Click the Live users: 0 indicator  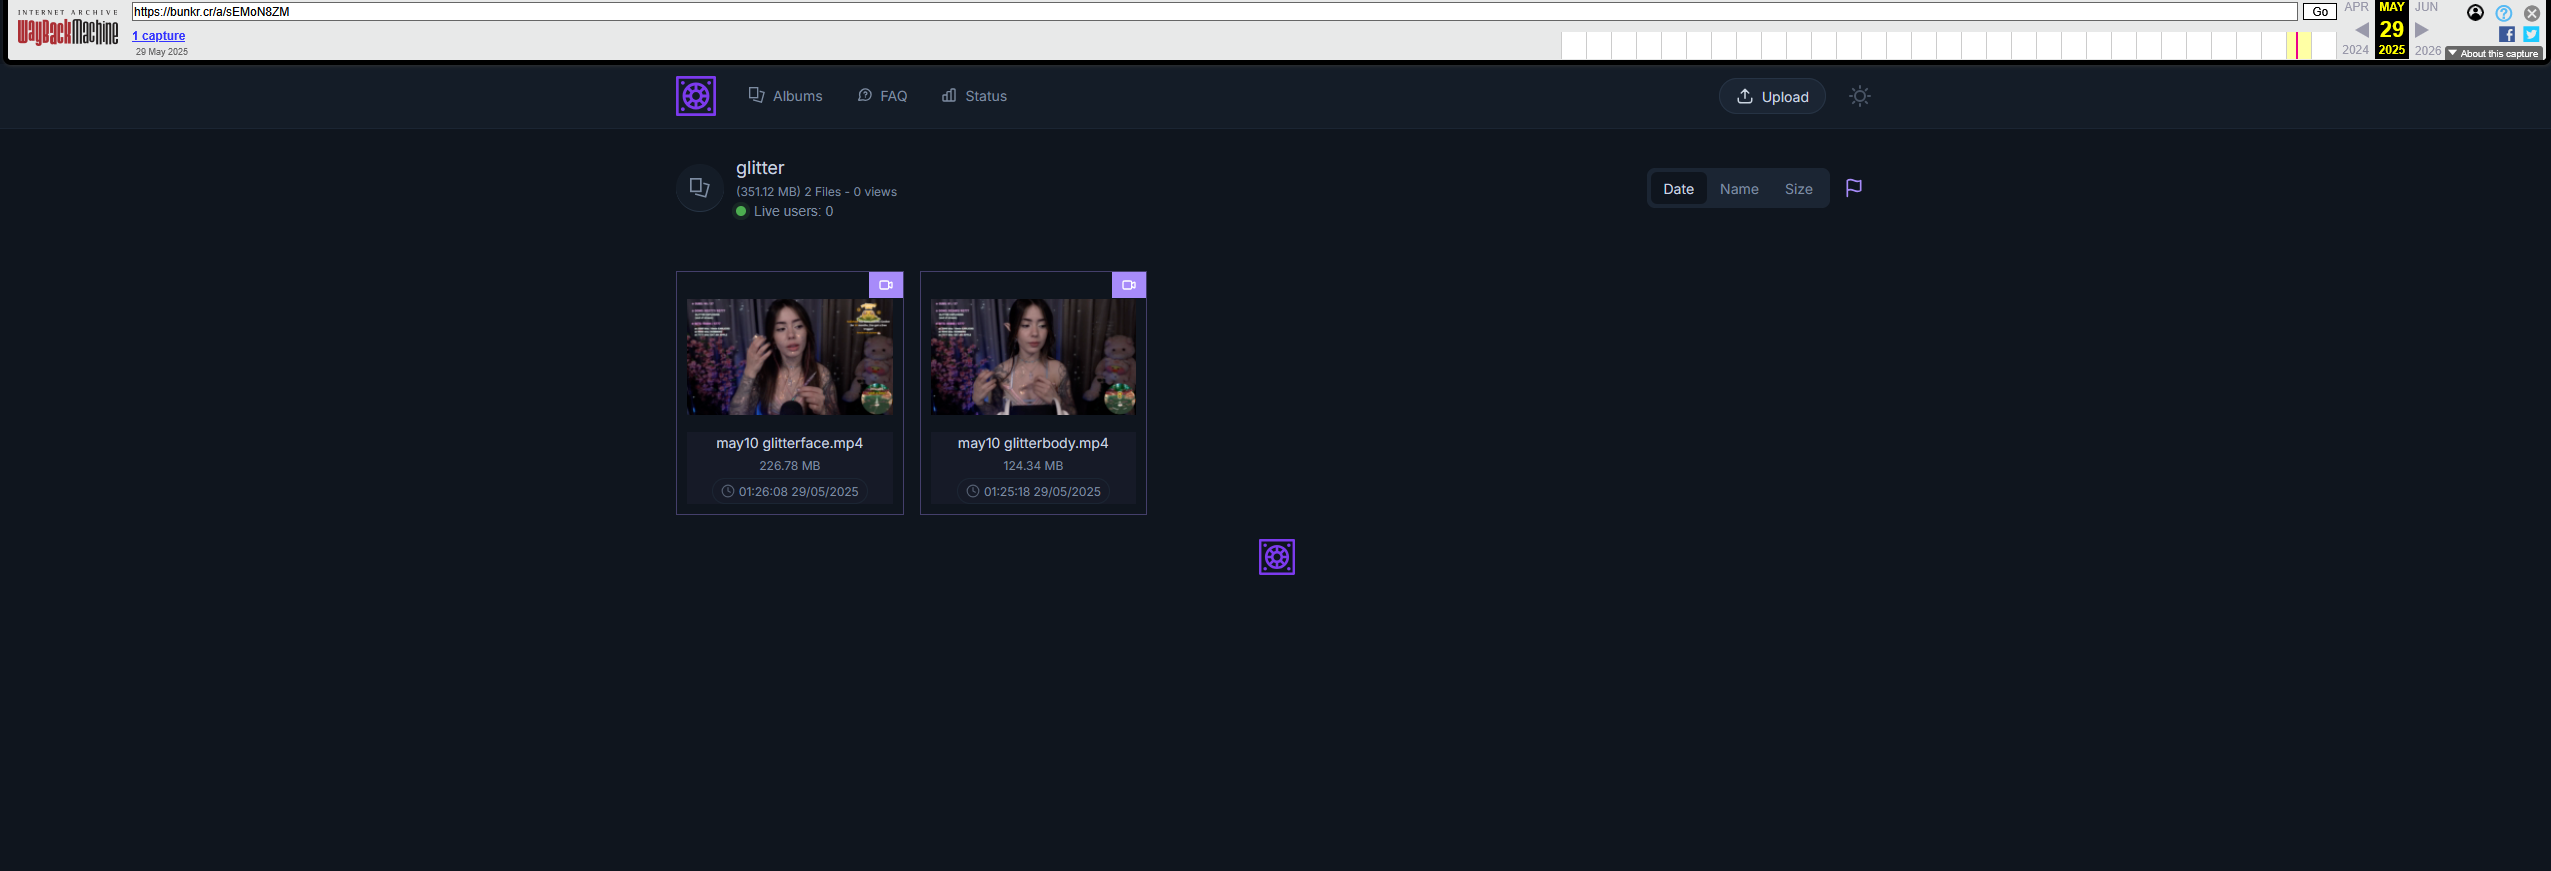point(785,211)
